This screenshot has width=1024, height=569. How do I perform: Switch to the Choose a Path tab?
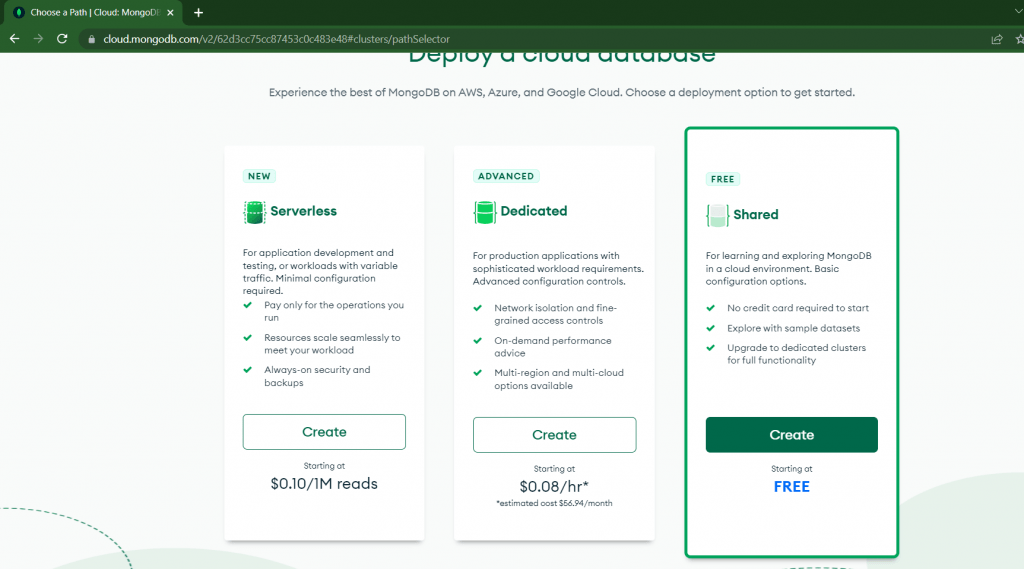94,12
